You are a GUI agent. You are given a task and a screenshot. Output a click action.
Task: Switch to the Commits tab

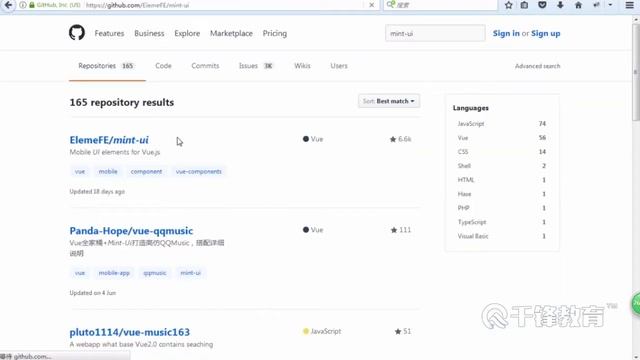coord(205,66)
